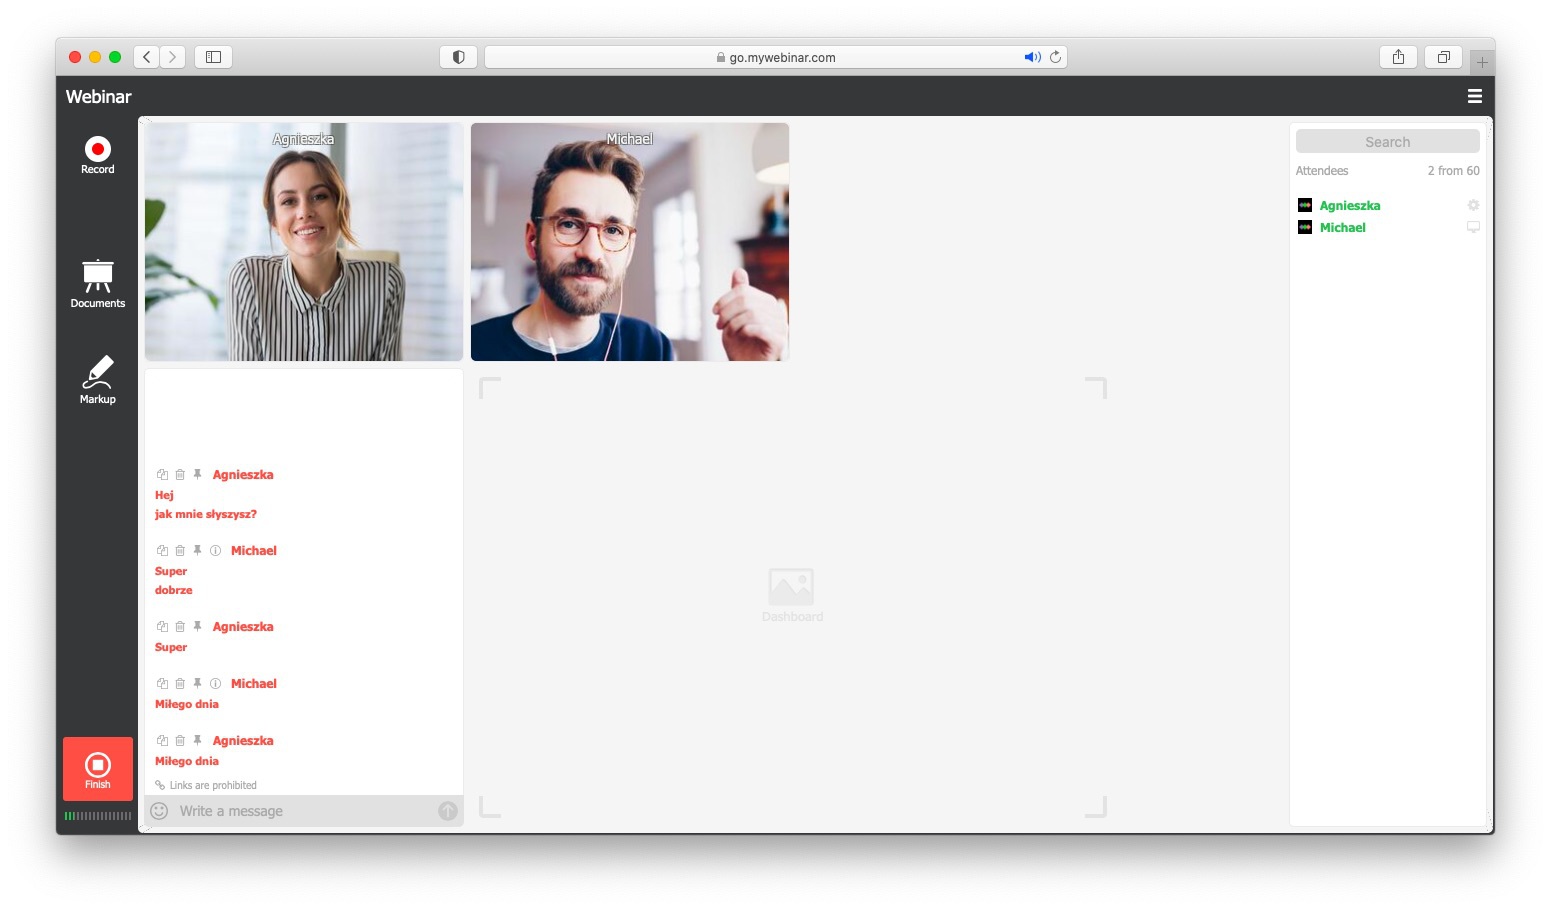Screen dimensions: 1551x909
Task: Delete Agnieszka's 'Hej' message with trash icon
Action: click(x=180, y=475)
